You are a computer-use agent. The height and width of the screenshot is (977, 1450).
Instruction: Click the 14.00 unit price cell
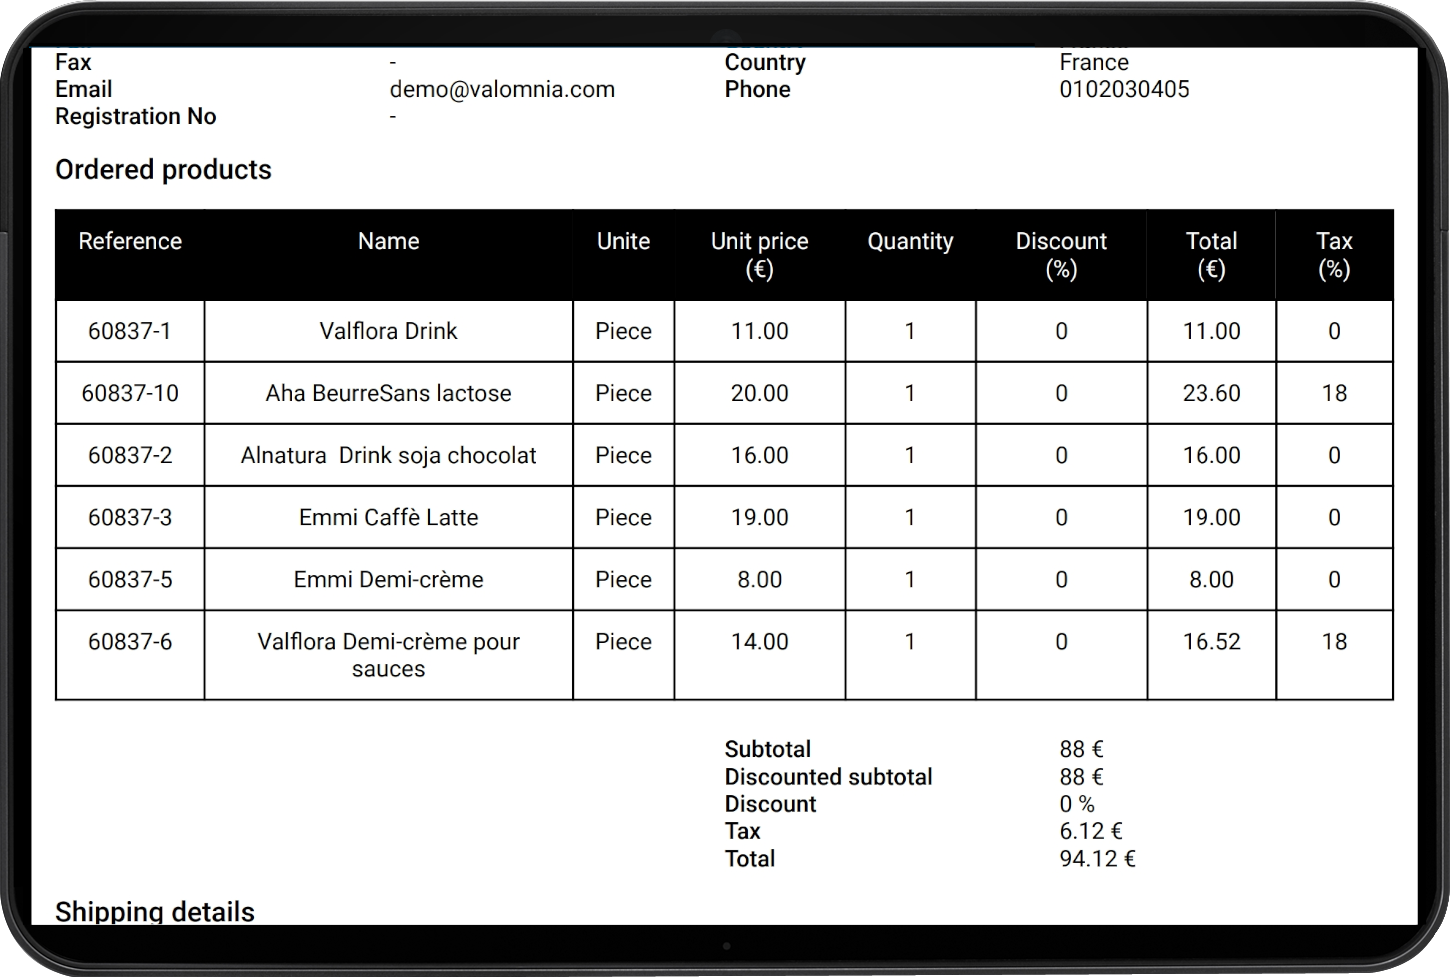[x=760, y=655]
